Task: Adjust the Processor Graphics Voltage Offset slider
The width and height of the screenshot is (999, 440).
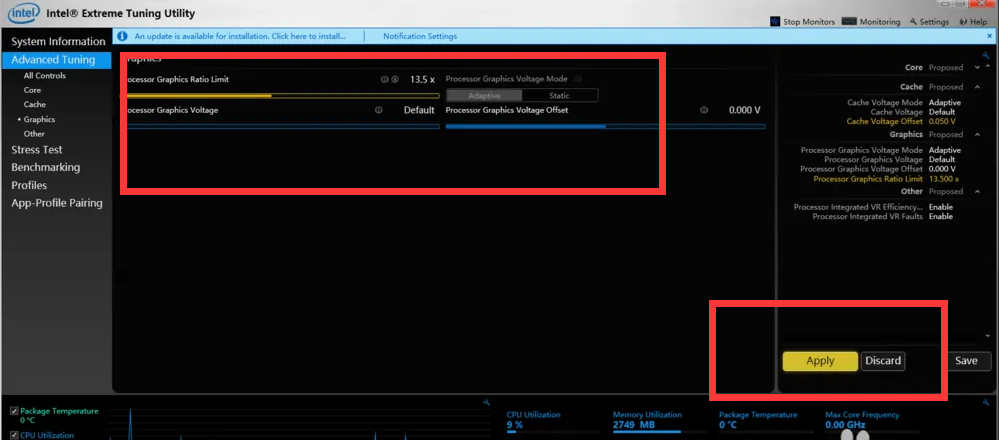Action: pos(605,127)
